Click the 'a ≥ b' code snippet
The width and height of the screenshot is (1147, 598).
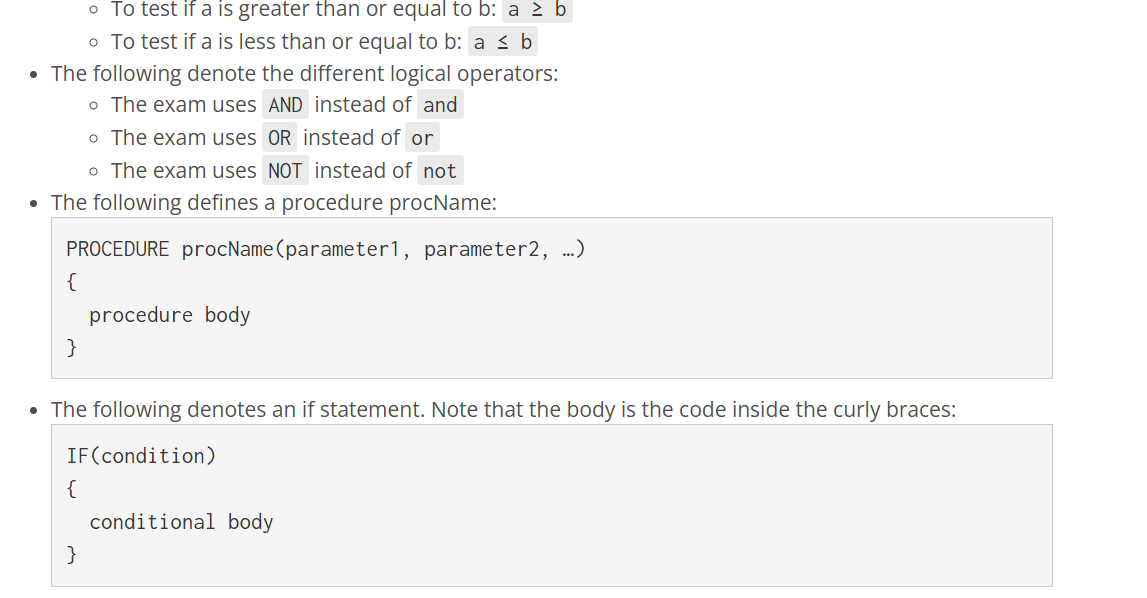(x=537, y=10)
